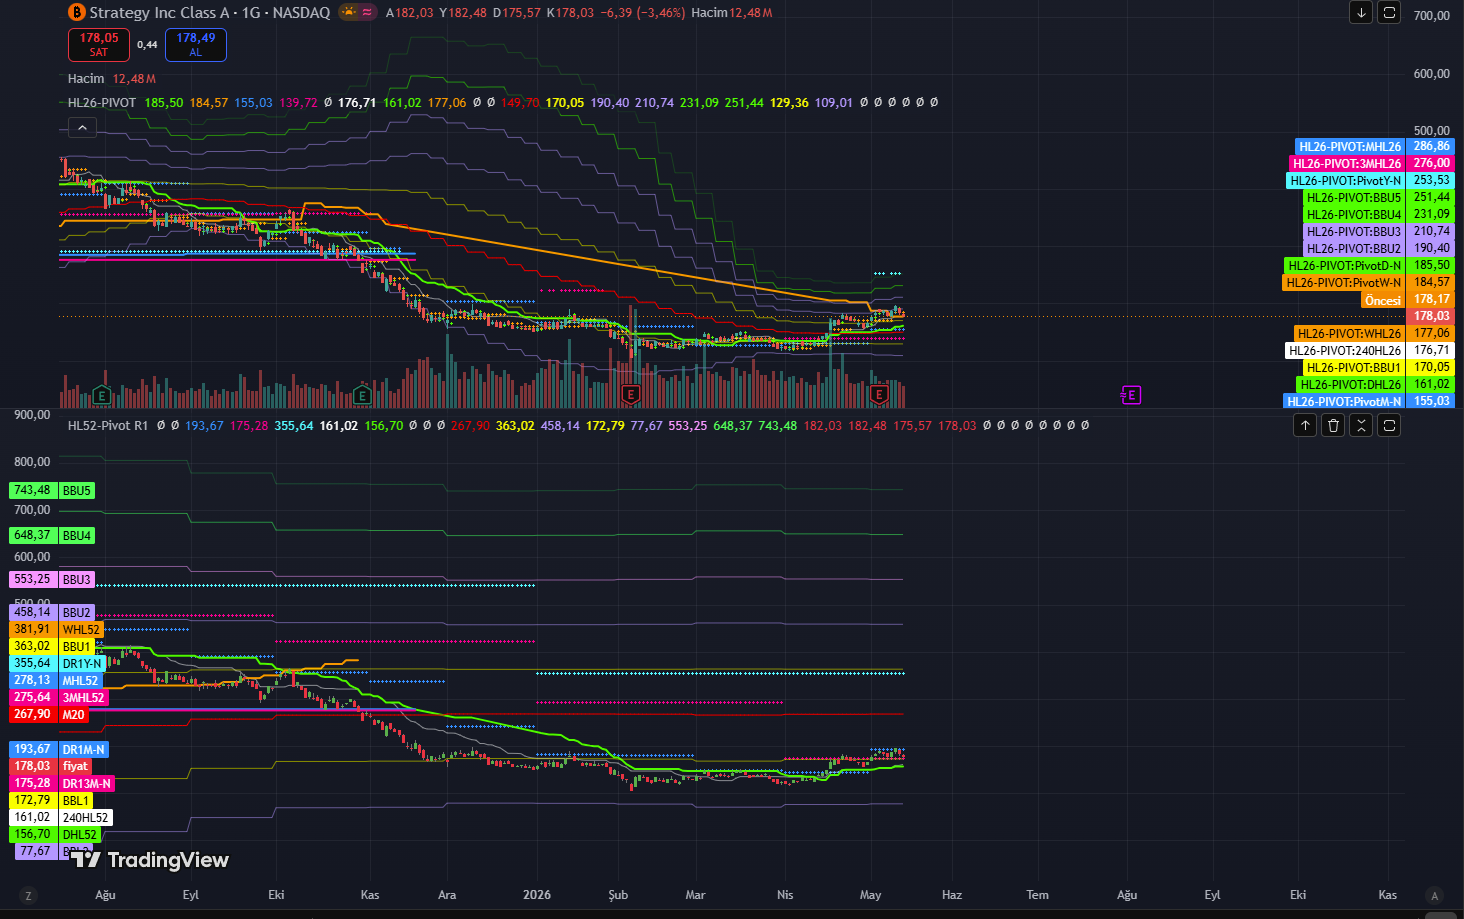Maximize the top chart pane
The height and width of the screenshot is (919, 1464).
[1389, 12]
